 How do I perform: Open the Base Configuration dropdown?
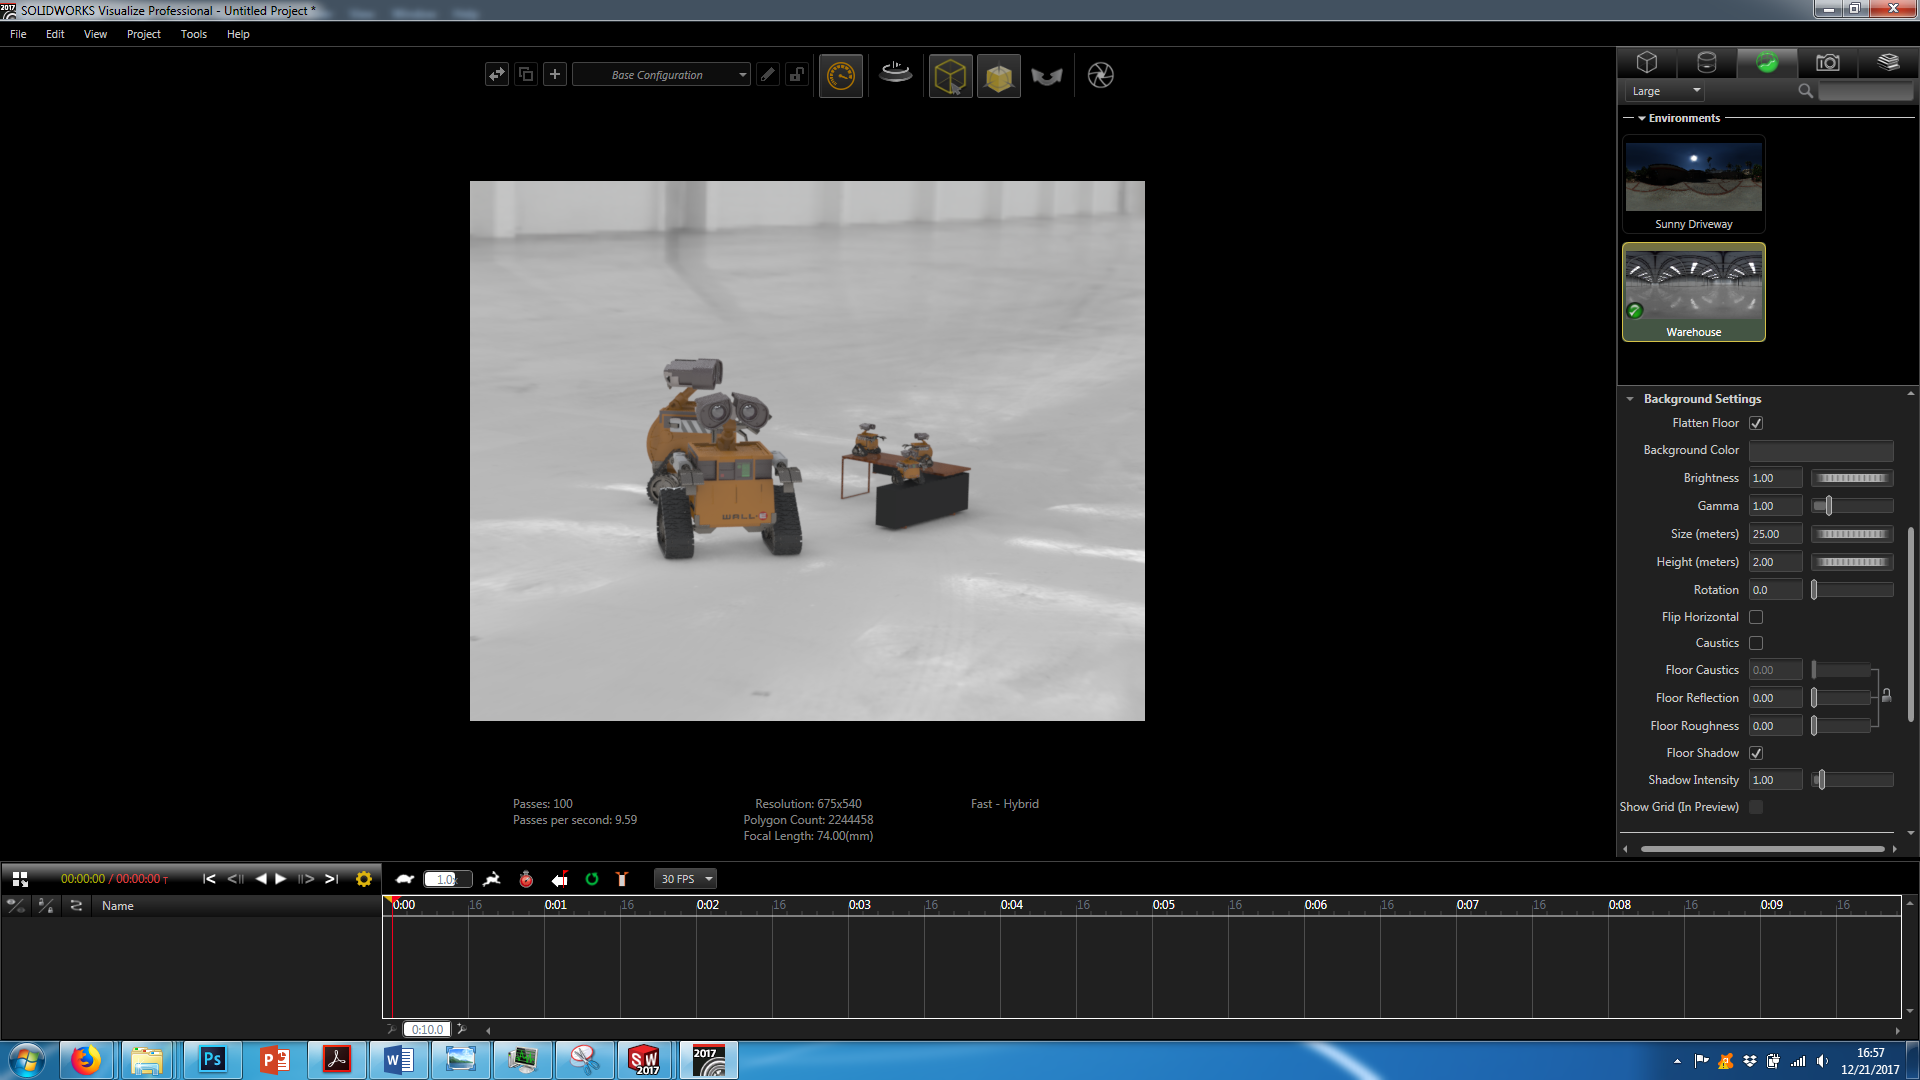pyautogui.click(x=662, y=75)
